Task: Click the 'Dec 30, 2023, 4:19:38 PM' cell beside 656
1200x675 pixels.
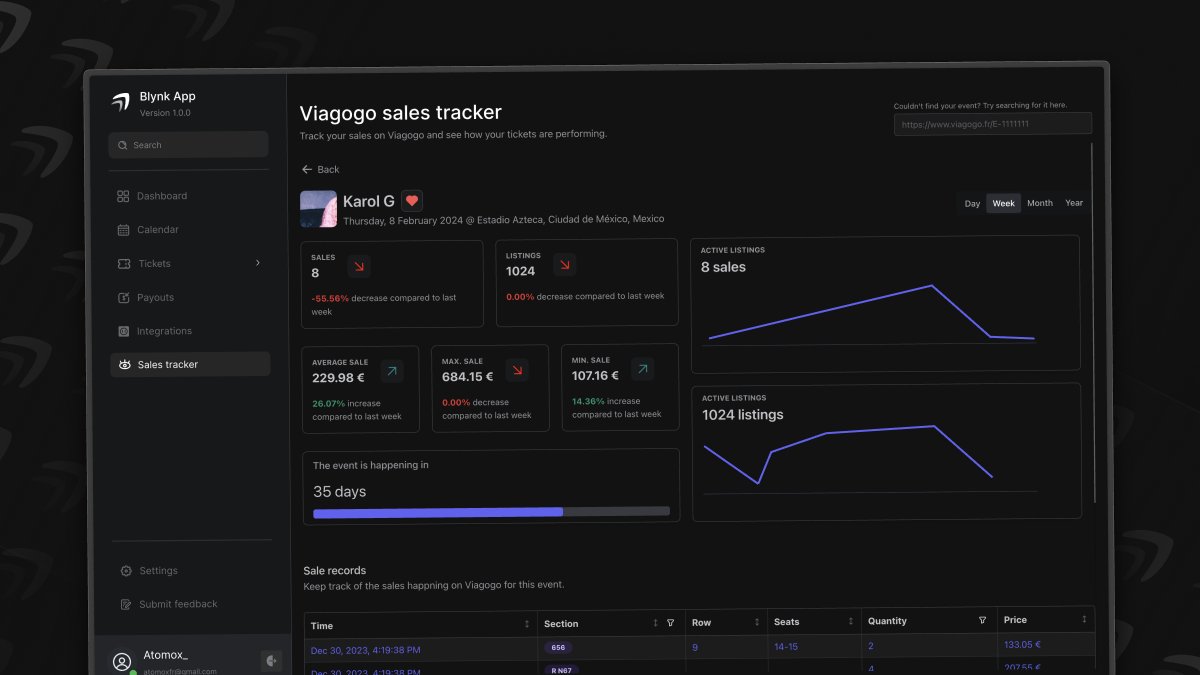Action: pos(365,650)
